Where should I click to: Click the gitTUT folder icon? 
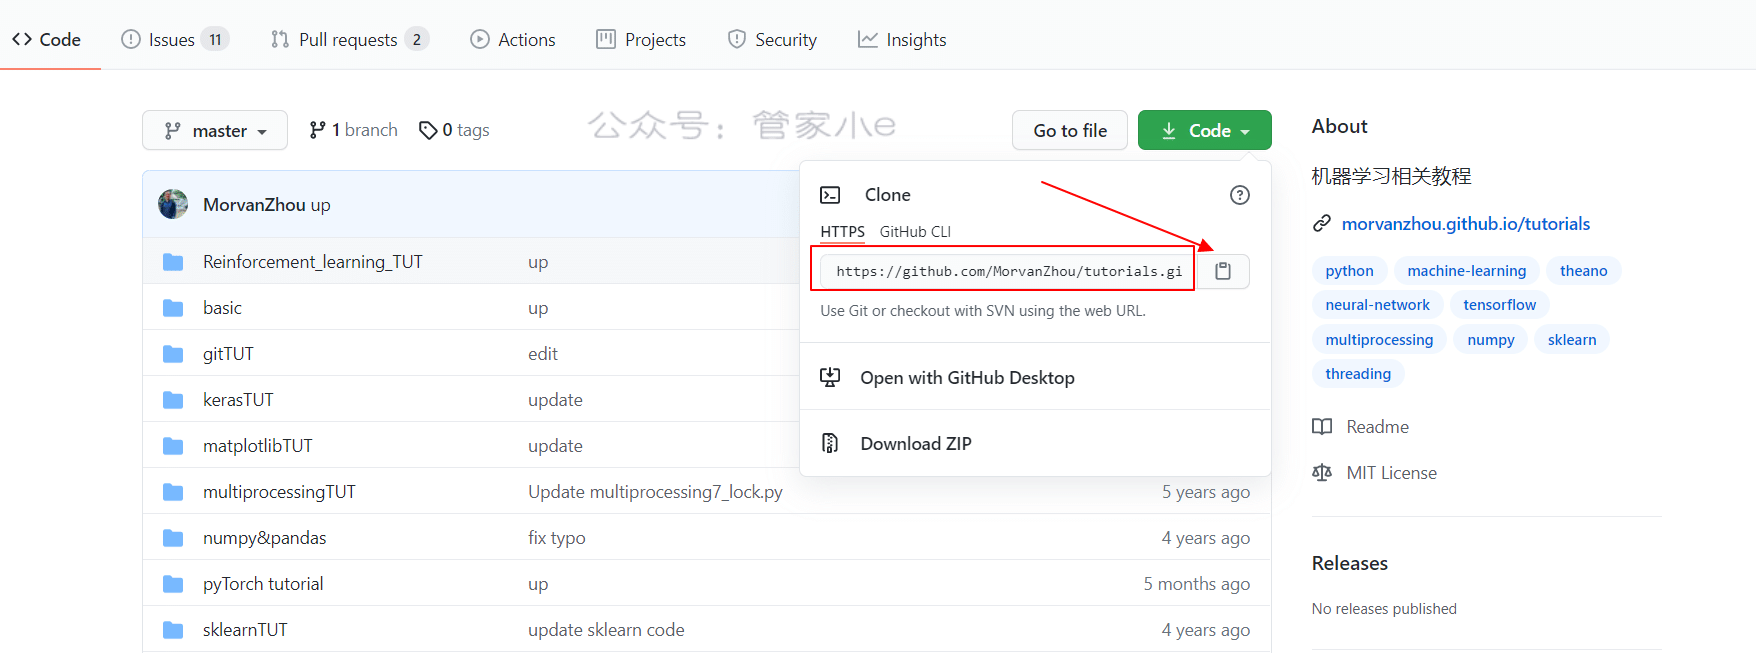[x=173, y=354]
